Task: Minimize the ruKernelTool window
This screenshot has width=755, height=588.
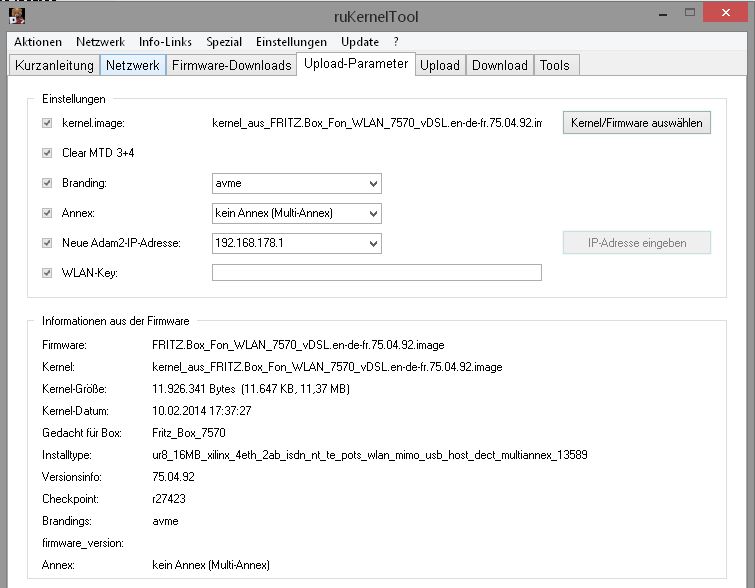Action: tap(663, 13)
